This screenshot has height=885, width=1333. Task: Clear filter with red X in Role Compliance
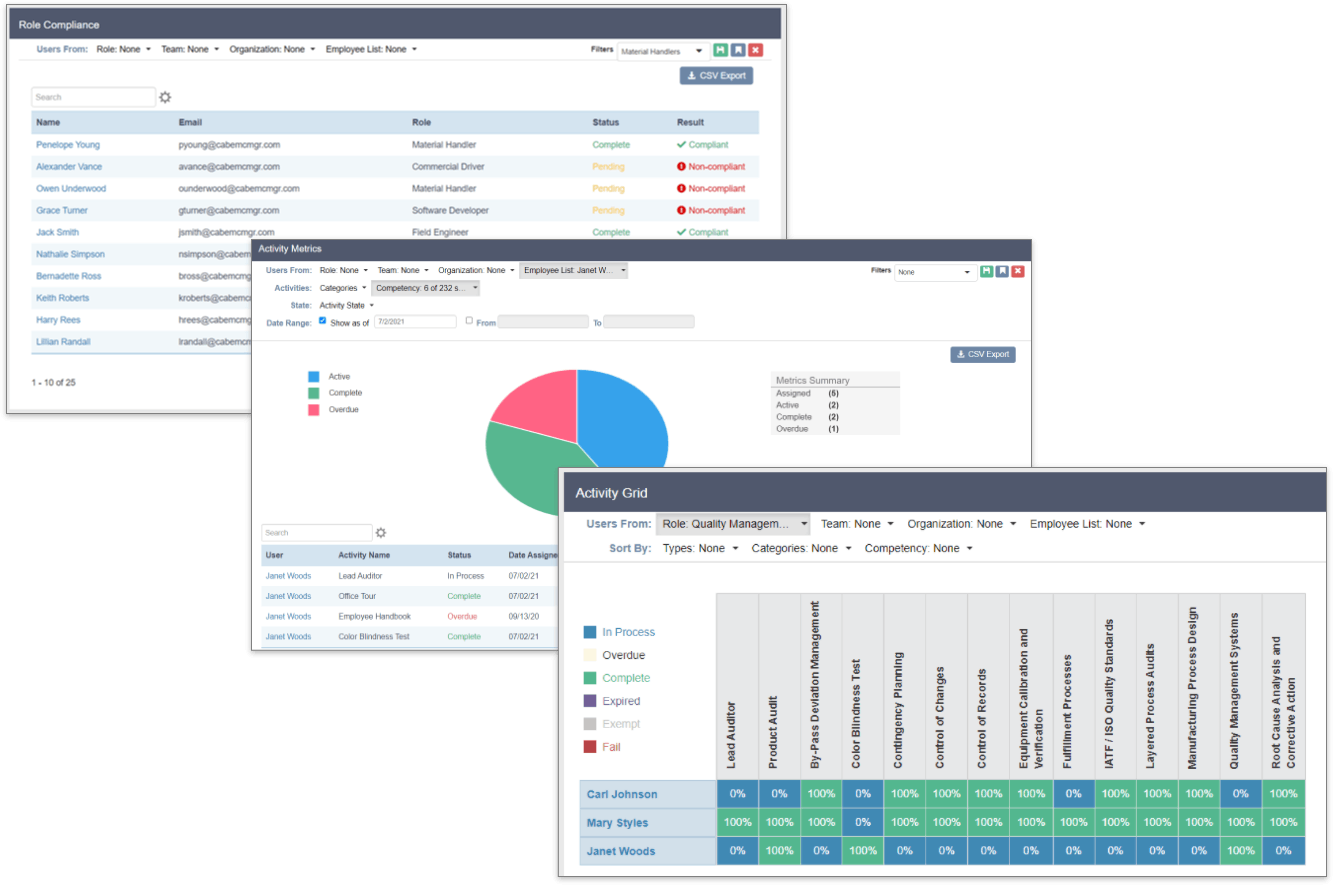[756, 50]
